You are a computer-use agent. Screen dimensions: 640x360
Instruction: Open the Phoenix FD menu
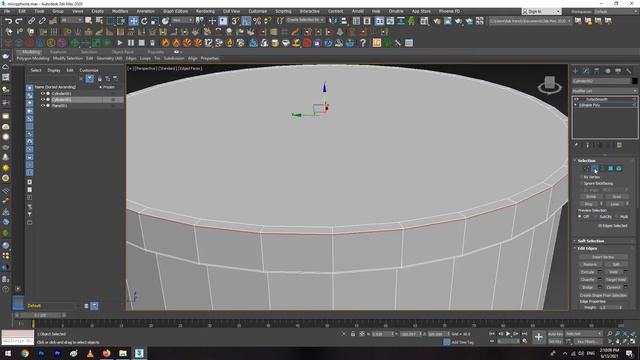pyautogui.click(x=449, y=11)
